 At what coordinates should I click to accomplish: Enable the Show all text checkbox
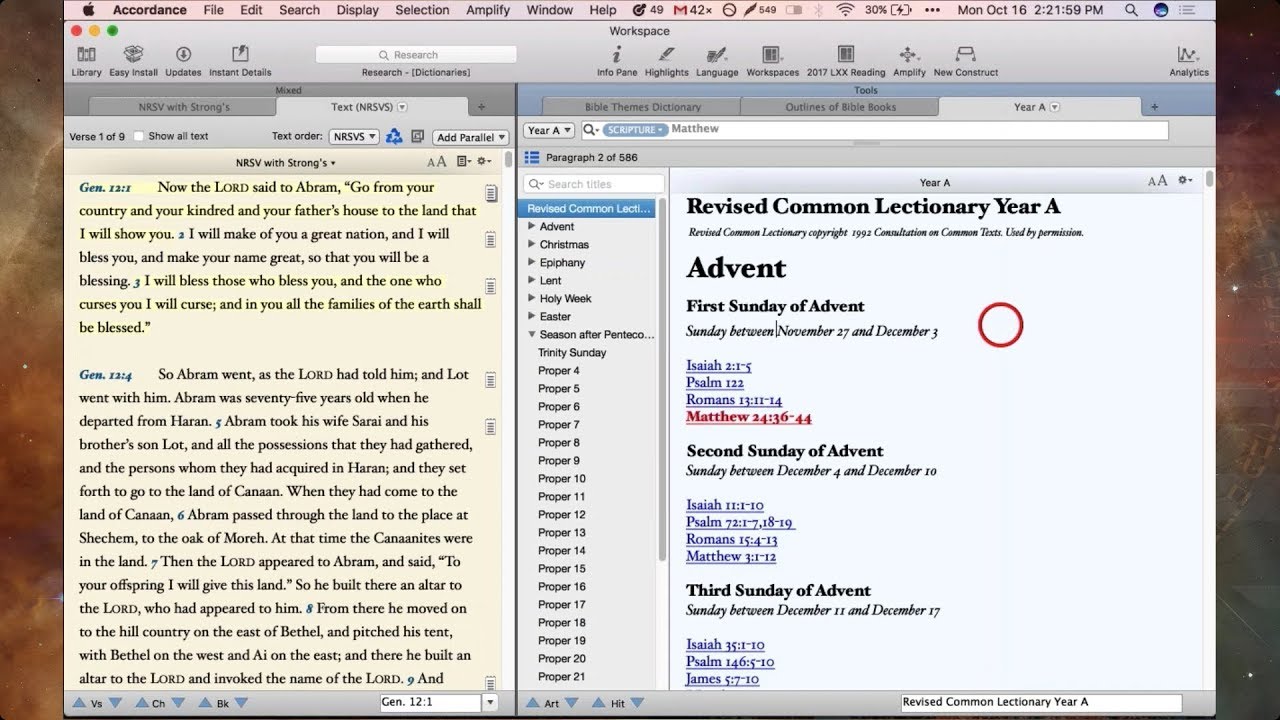[139, 136]
